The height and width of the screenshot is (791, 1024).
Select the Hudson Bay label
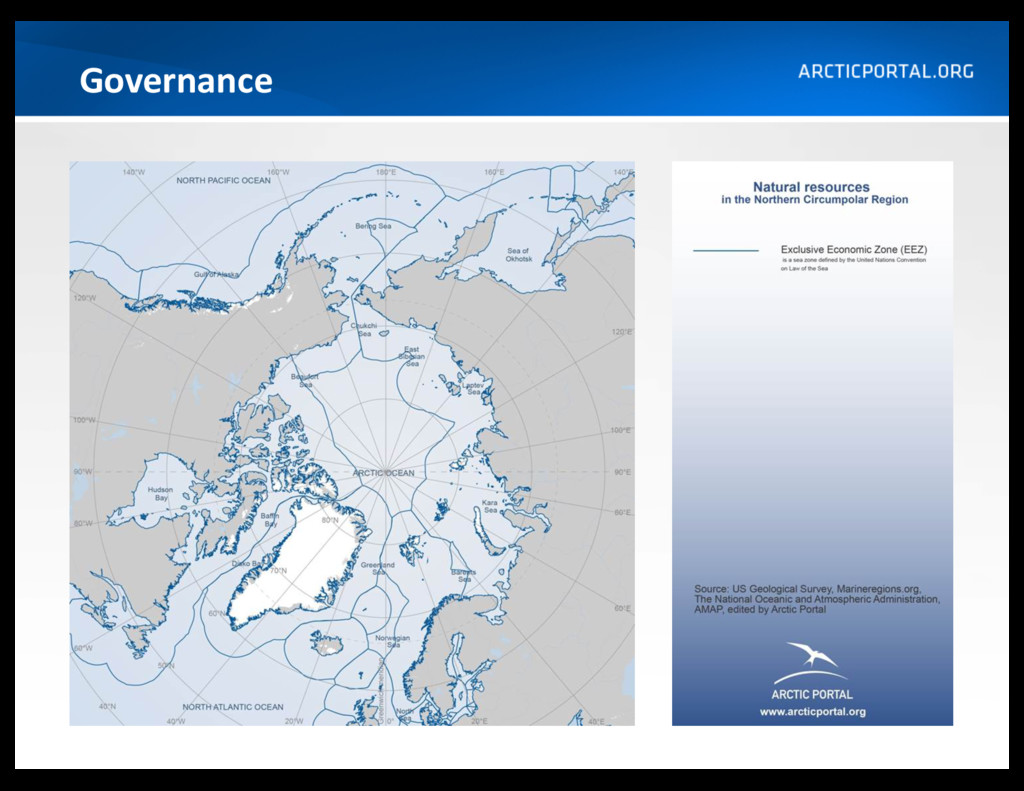(161, 493)
